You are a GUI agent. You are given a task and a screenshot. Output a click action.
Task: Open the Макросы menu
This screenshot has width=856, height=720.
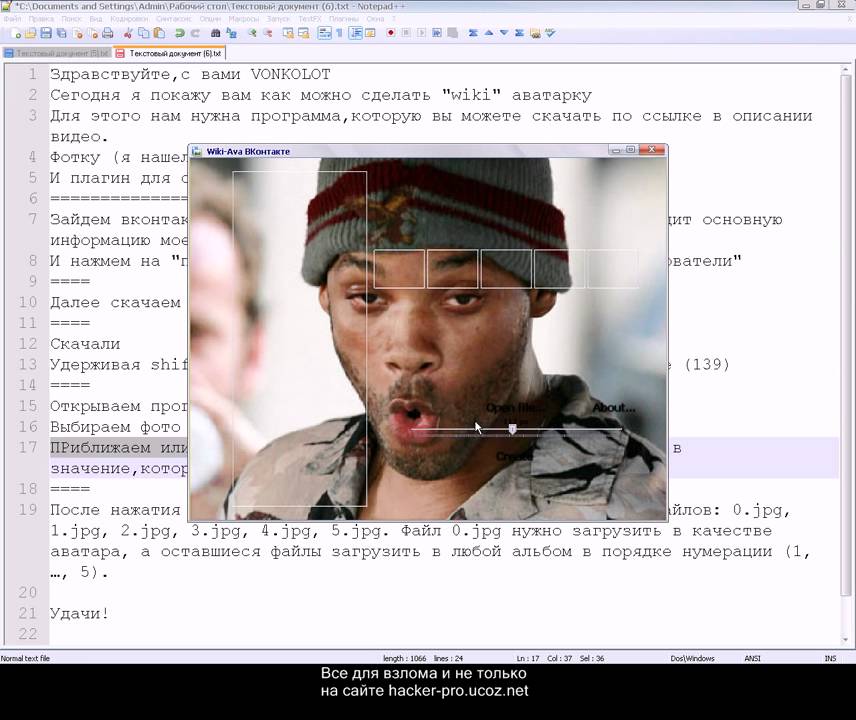click(243, 19)
